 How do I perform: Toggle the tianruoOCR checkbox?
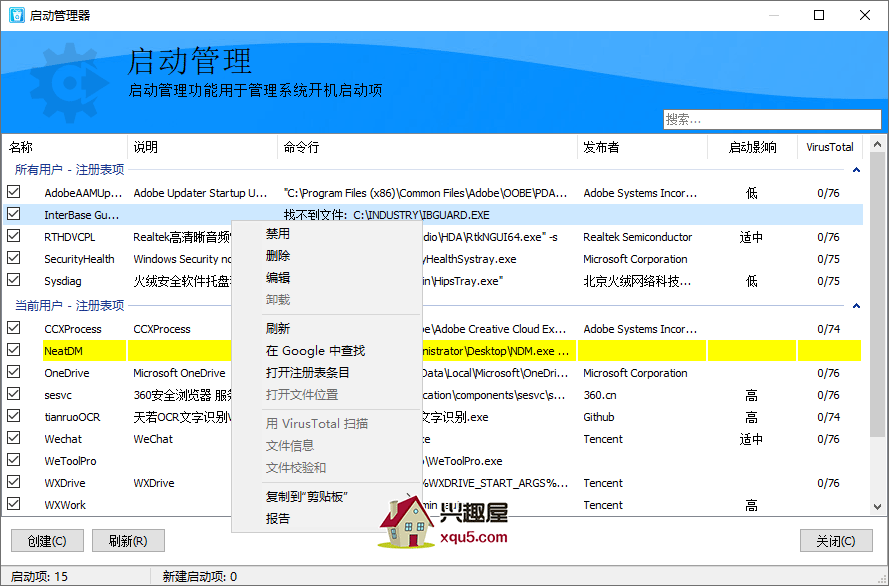click(14, 416)
